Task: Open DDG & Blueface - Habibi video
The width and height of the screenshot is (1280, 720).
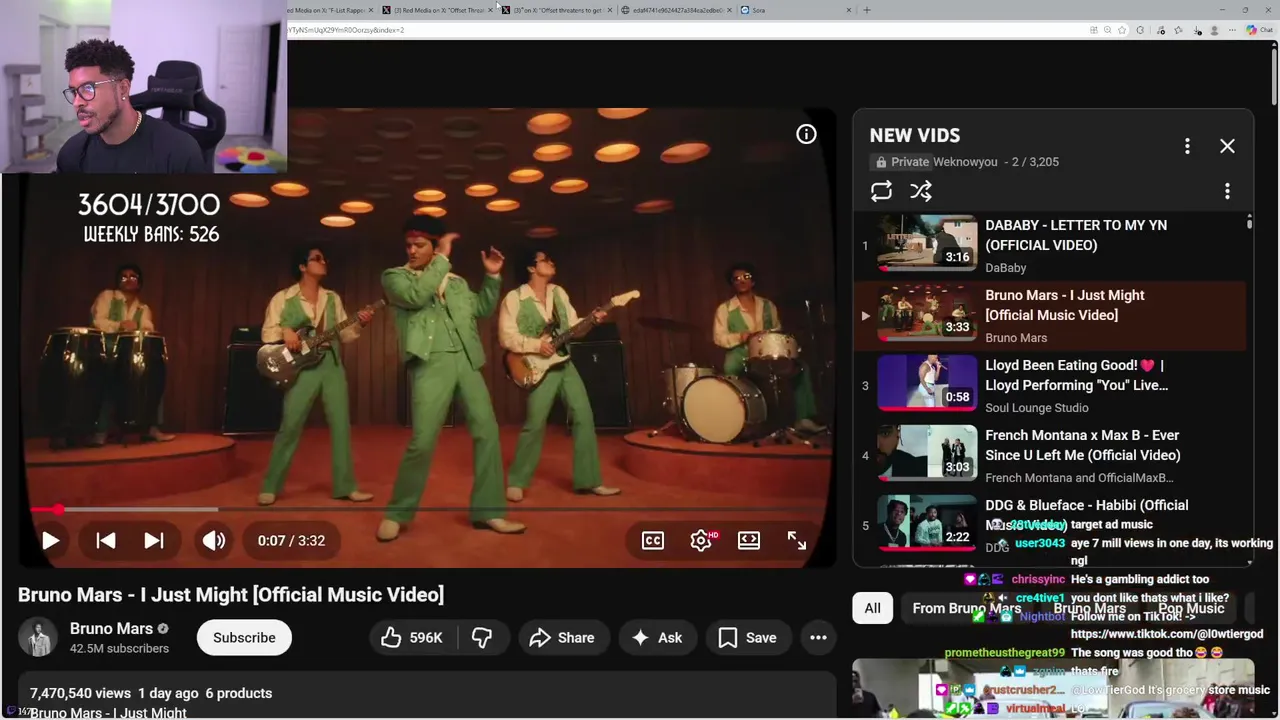Action: click(x=1050, y=525)
